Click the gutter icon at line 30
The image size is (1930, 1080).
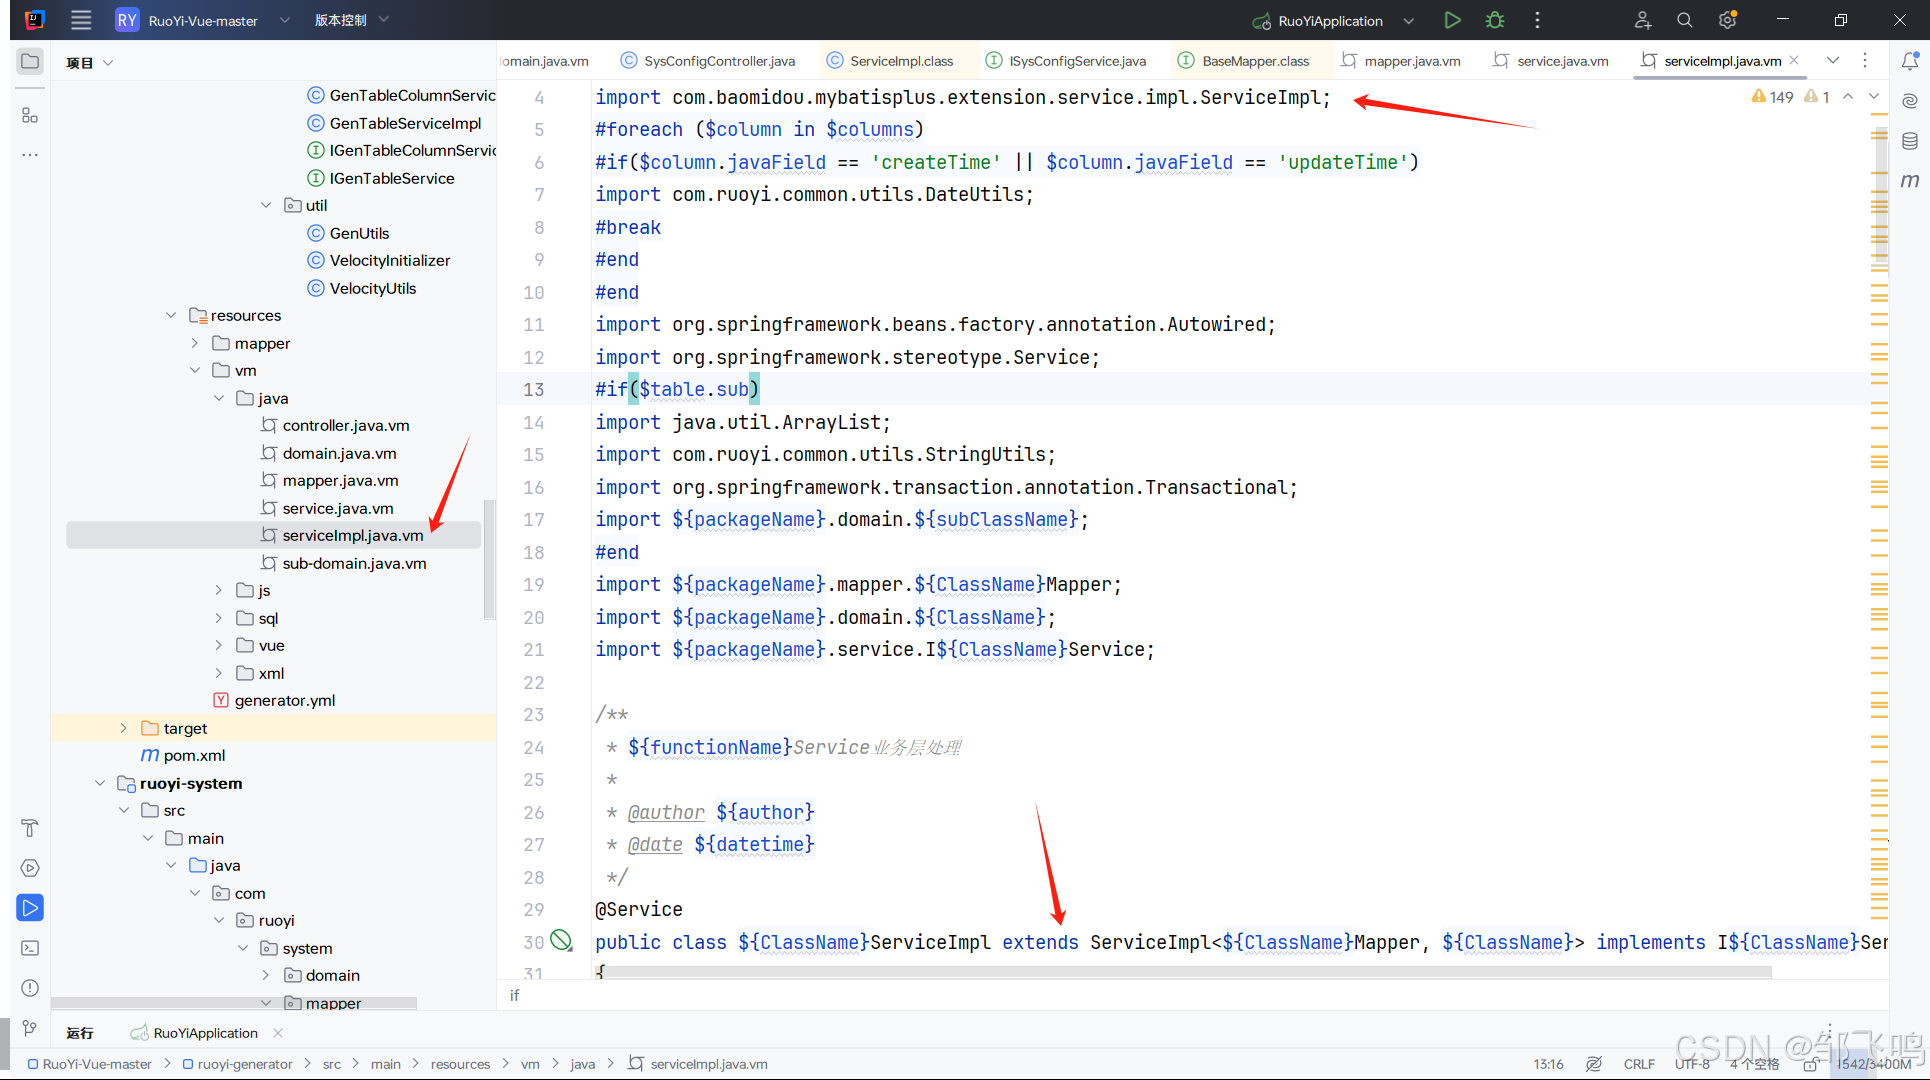click(x=562, y=941)
